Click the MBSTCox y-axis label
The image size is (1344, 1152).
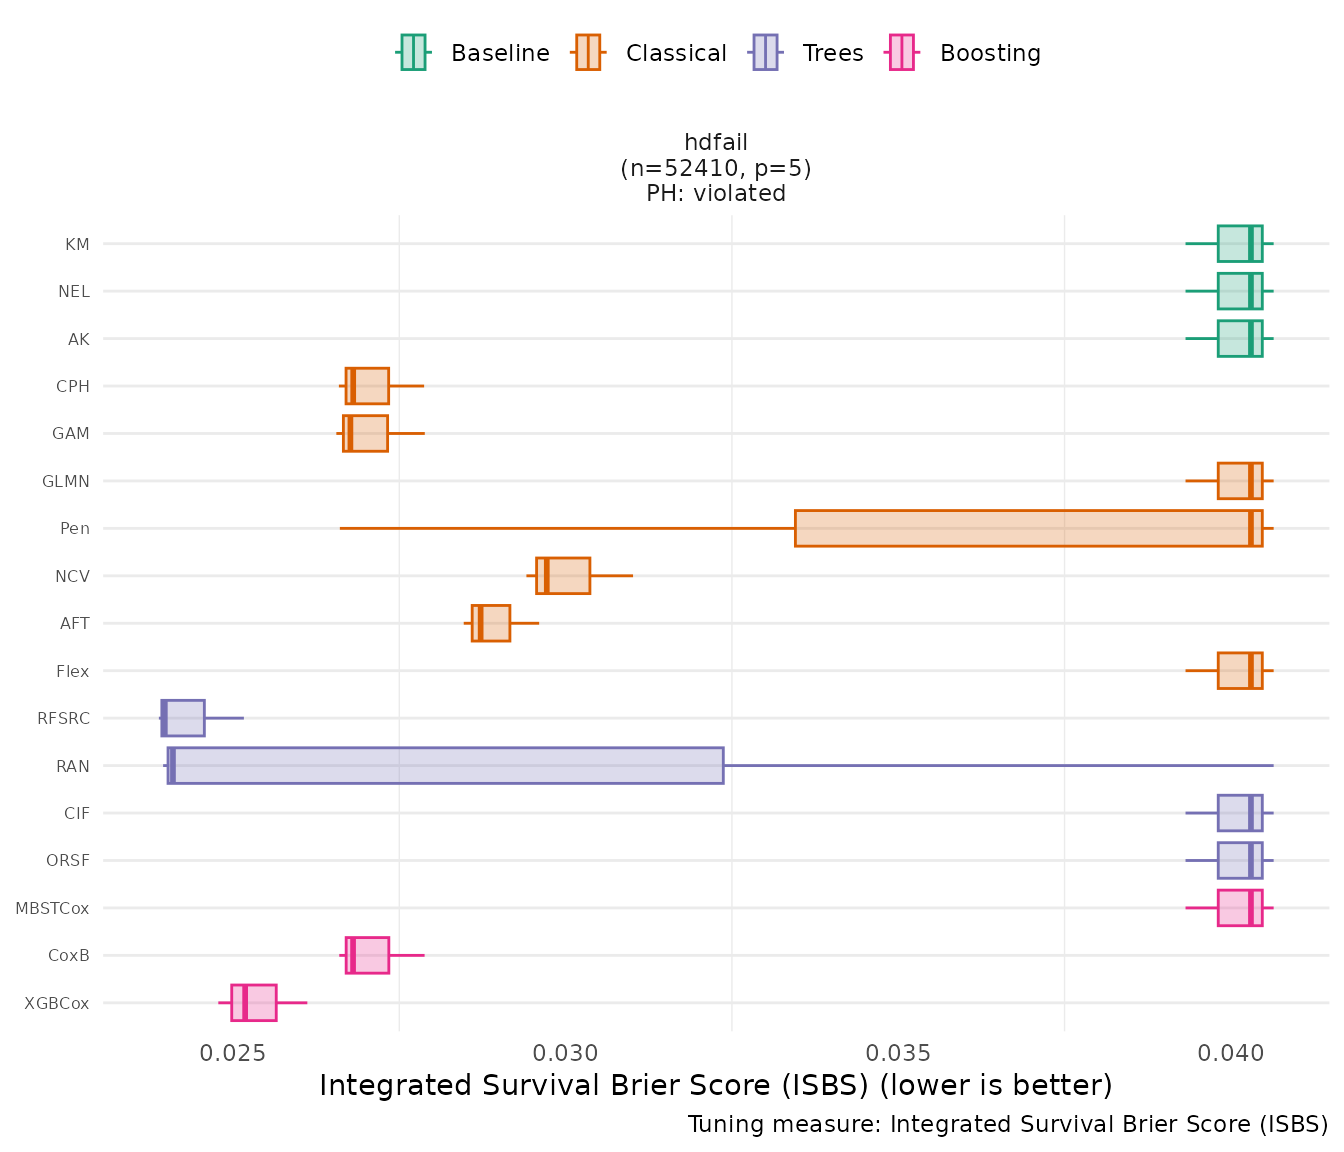pos(52,908)
